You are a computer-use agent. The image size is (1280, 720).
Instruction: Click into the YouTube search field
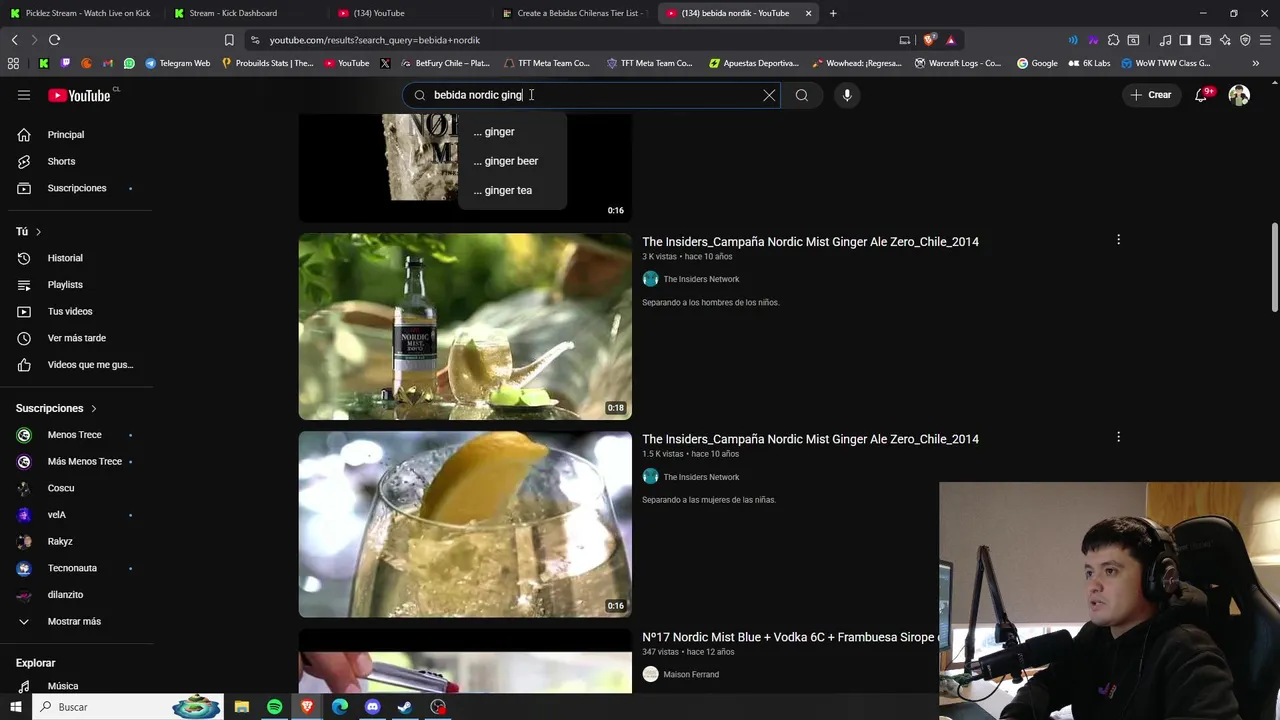592,95
